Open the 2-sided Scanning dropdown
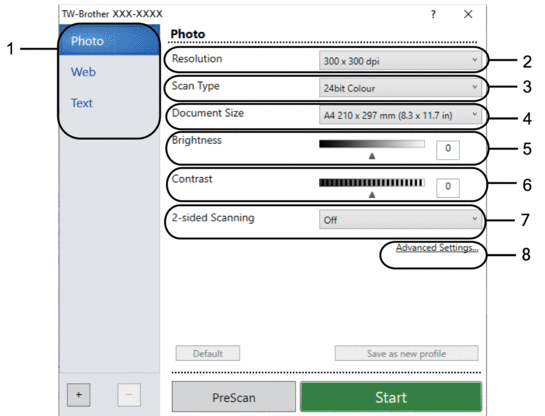The width and height of the screenshot is (545, 416). [400, 220]
